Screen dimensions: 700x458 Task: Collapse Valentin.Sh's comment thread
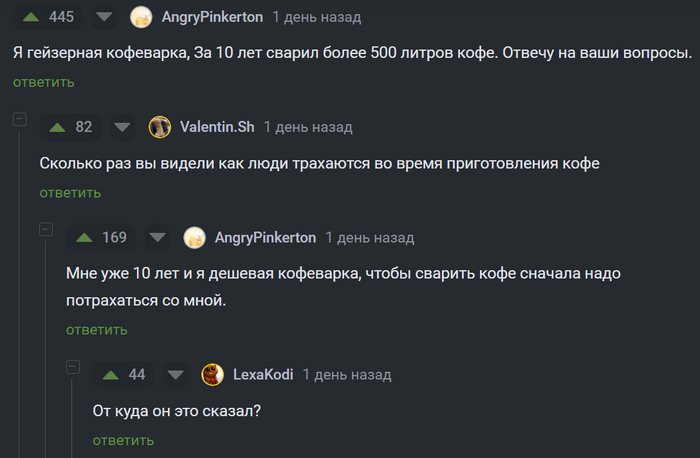[18, 120]
